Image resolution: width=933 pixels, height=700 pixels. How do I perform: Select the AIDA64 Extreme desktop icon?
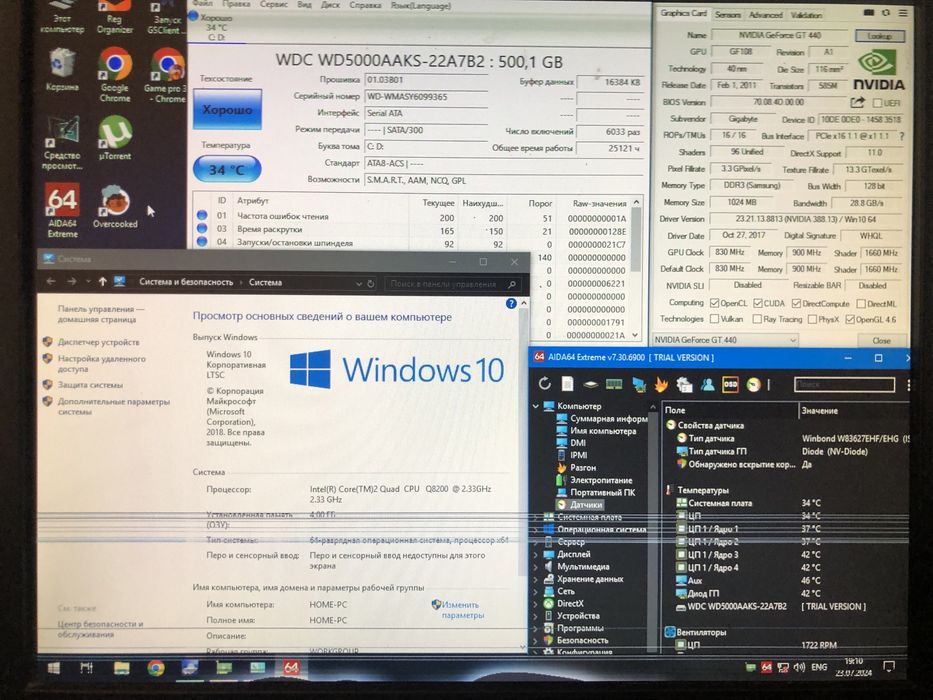[x=62, y=210]
